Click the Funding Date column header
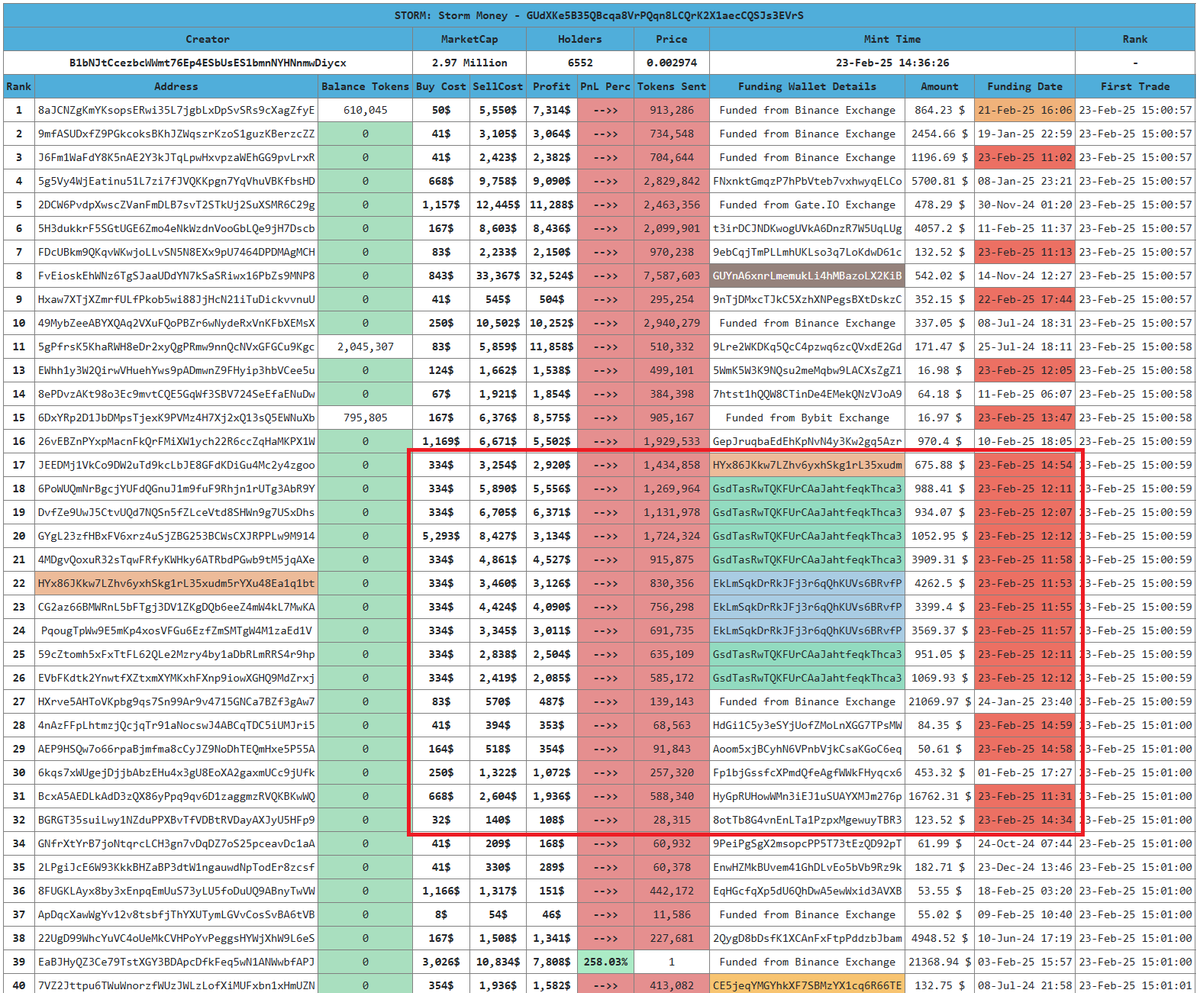This screenshot has width=1200, height=993. [1024, 87]
